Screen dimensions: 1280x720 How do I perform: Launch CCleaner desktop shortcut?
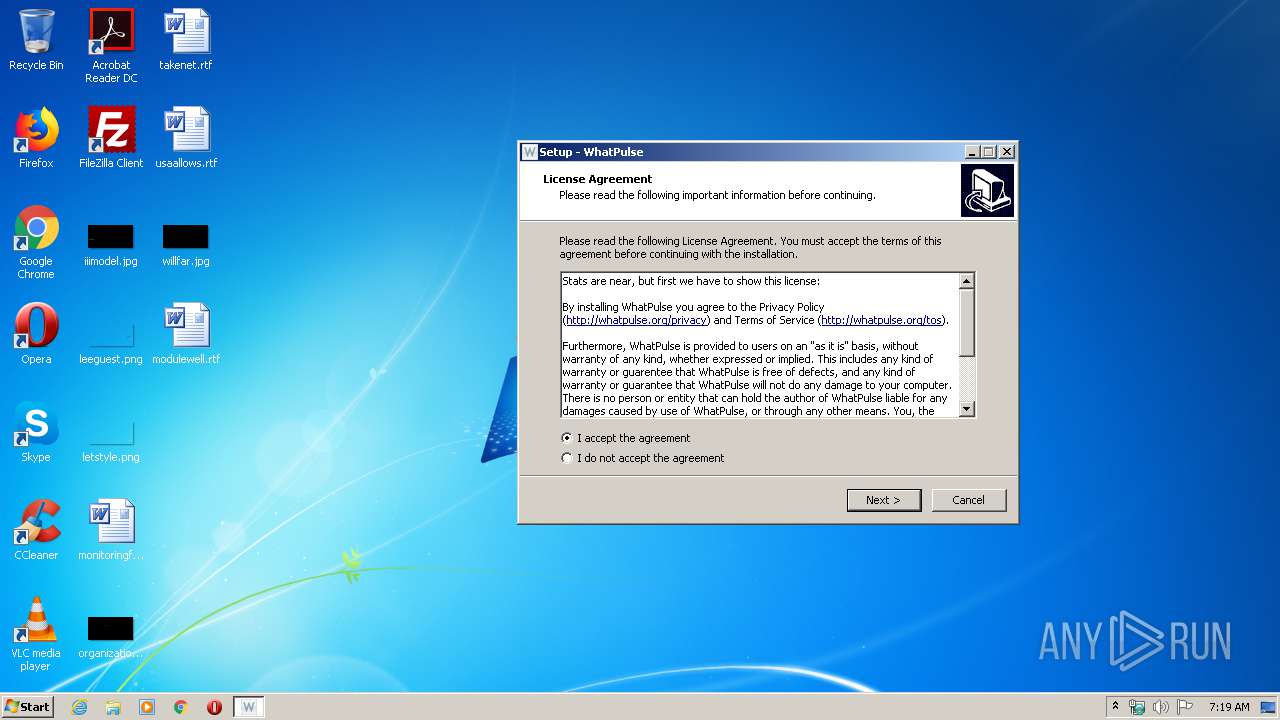pos(36,530)
